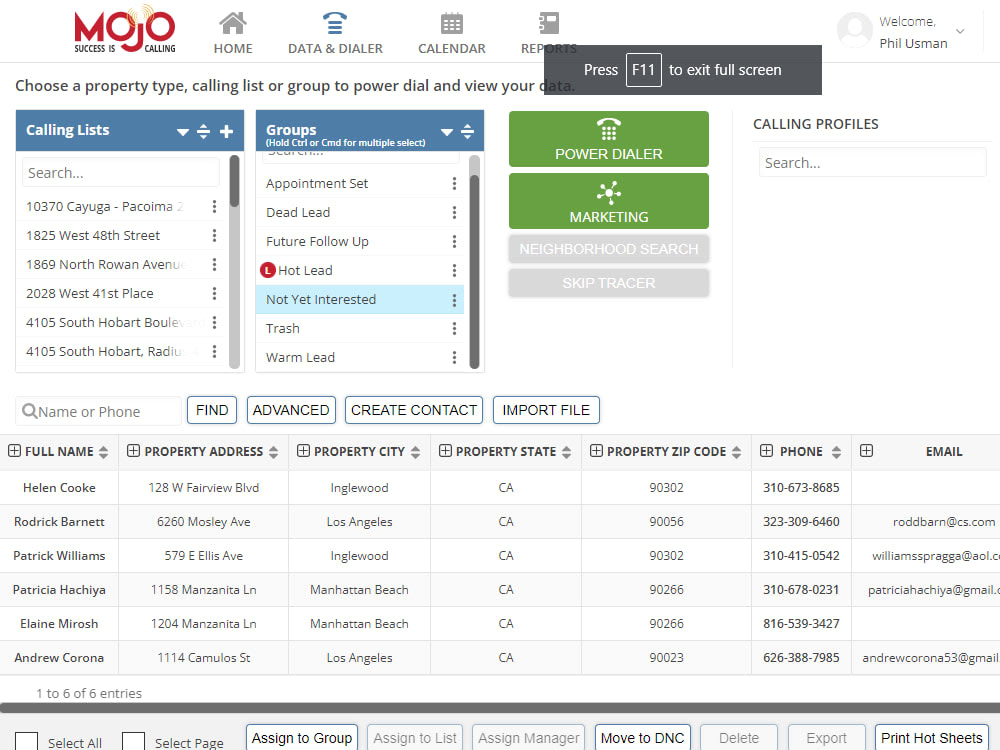Click Move to DNC button

click(642, 738)
